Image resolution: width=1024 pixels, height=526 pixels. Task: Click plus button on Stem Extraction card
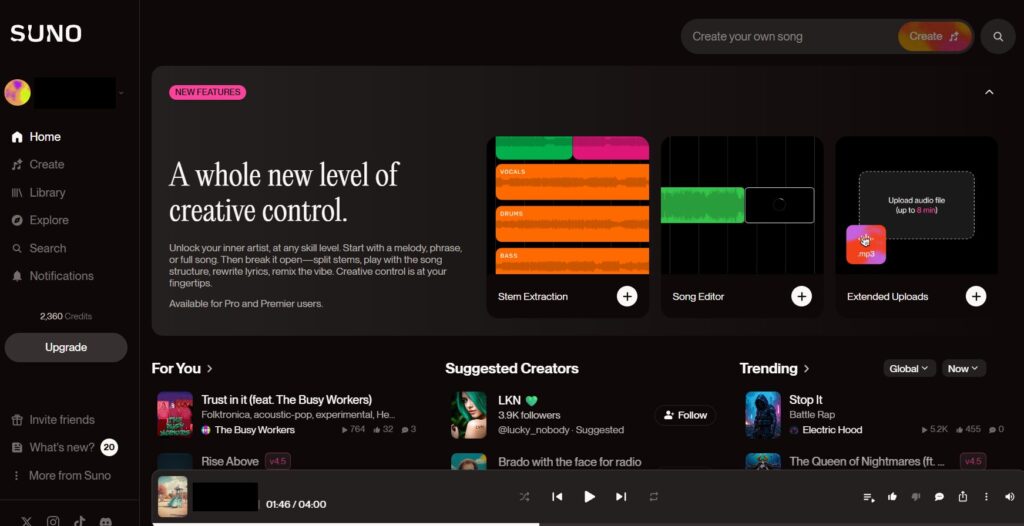[x=627, y=296]
